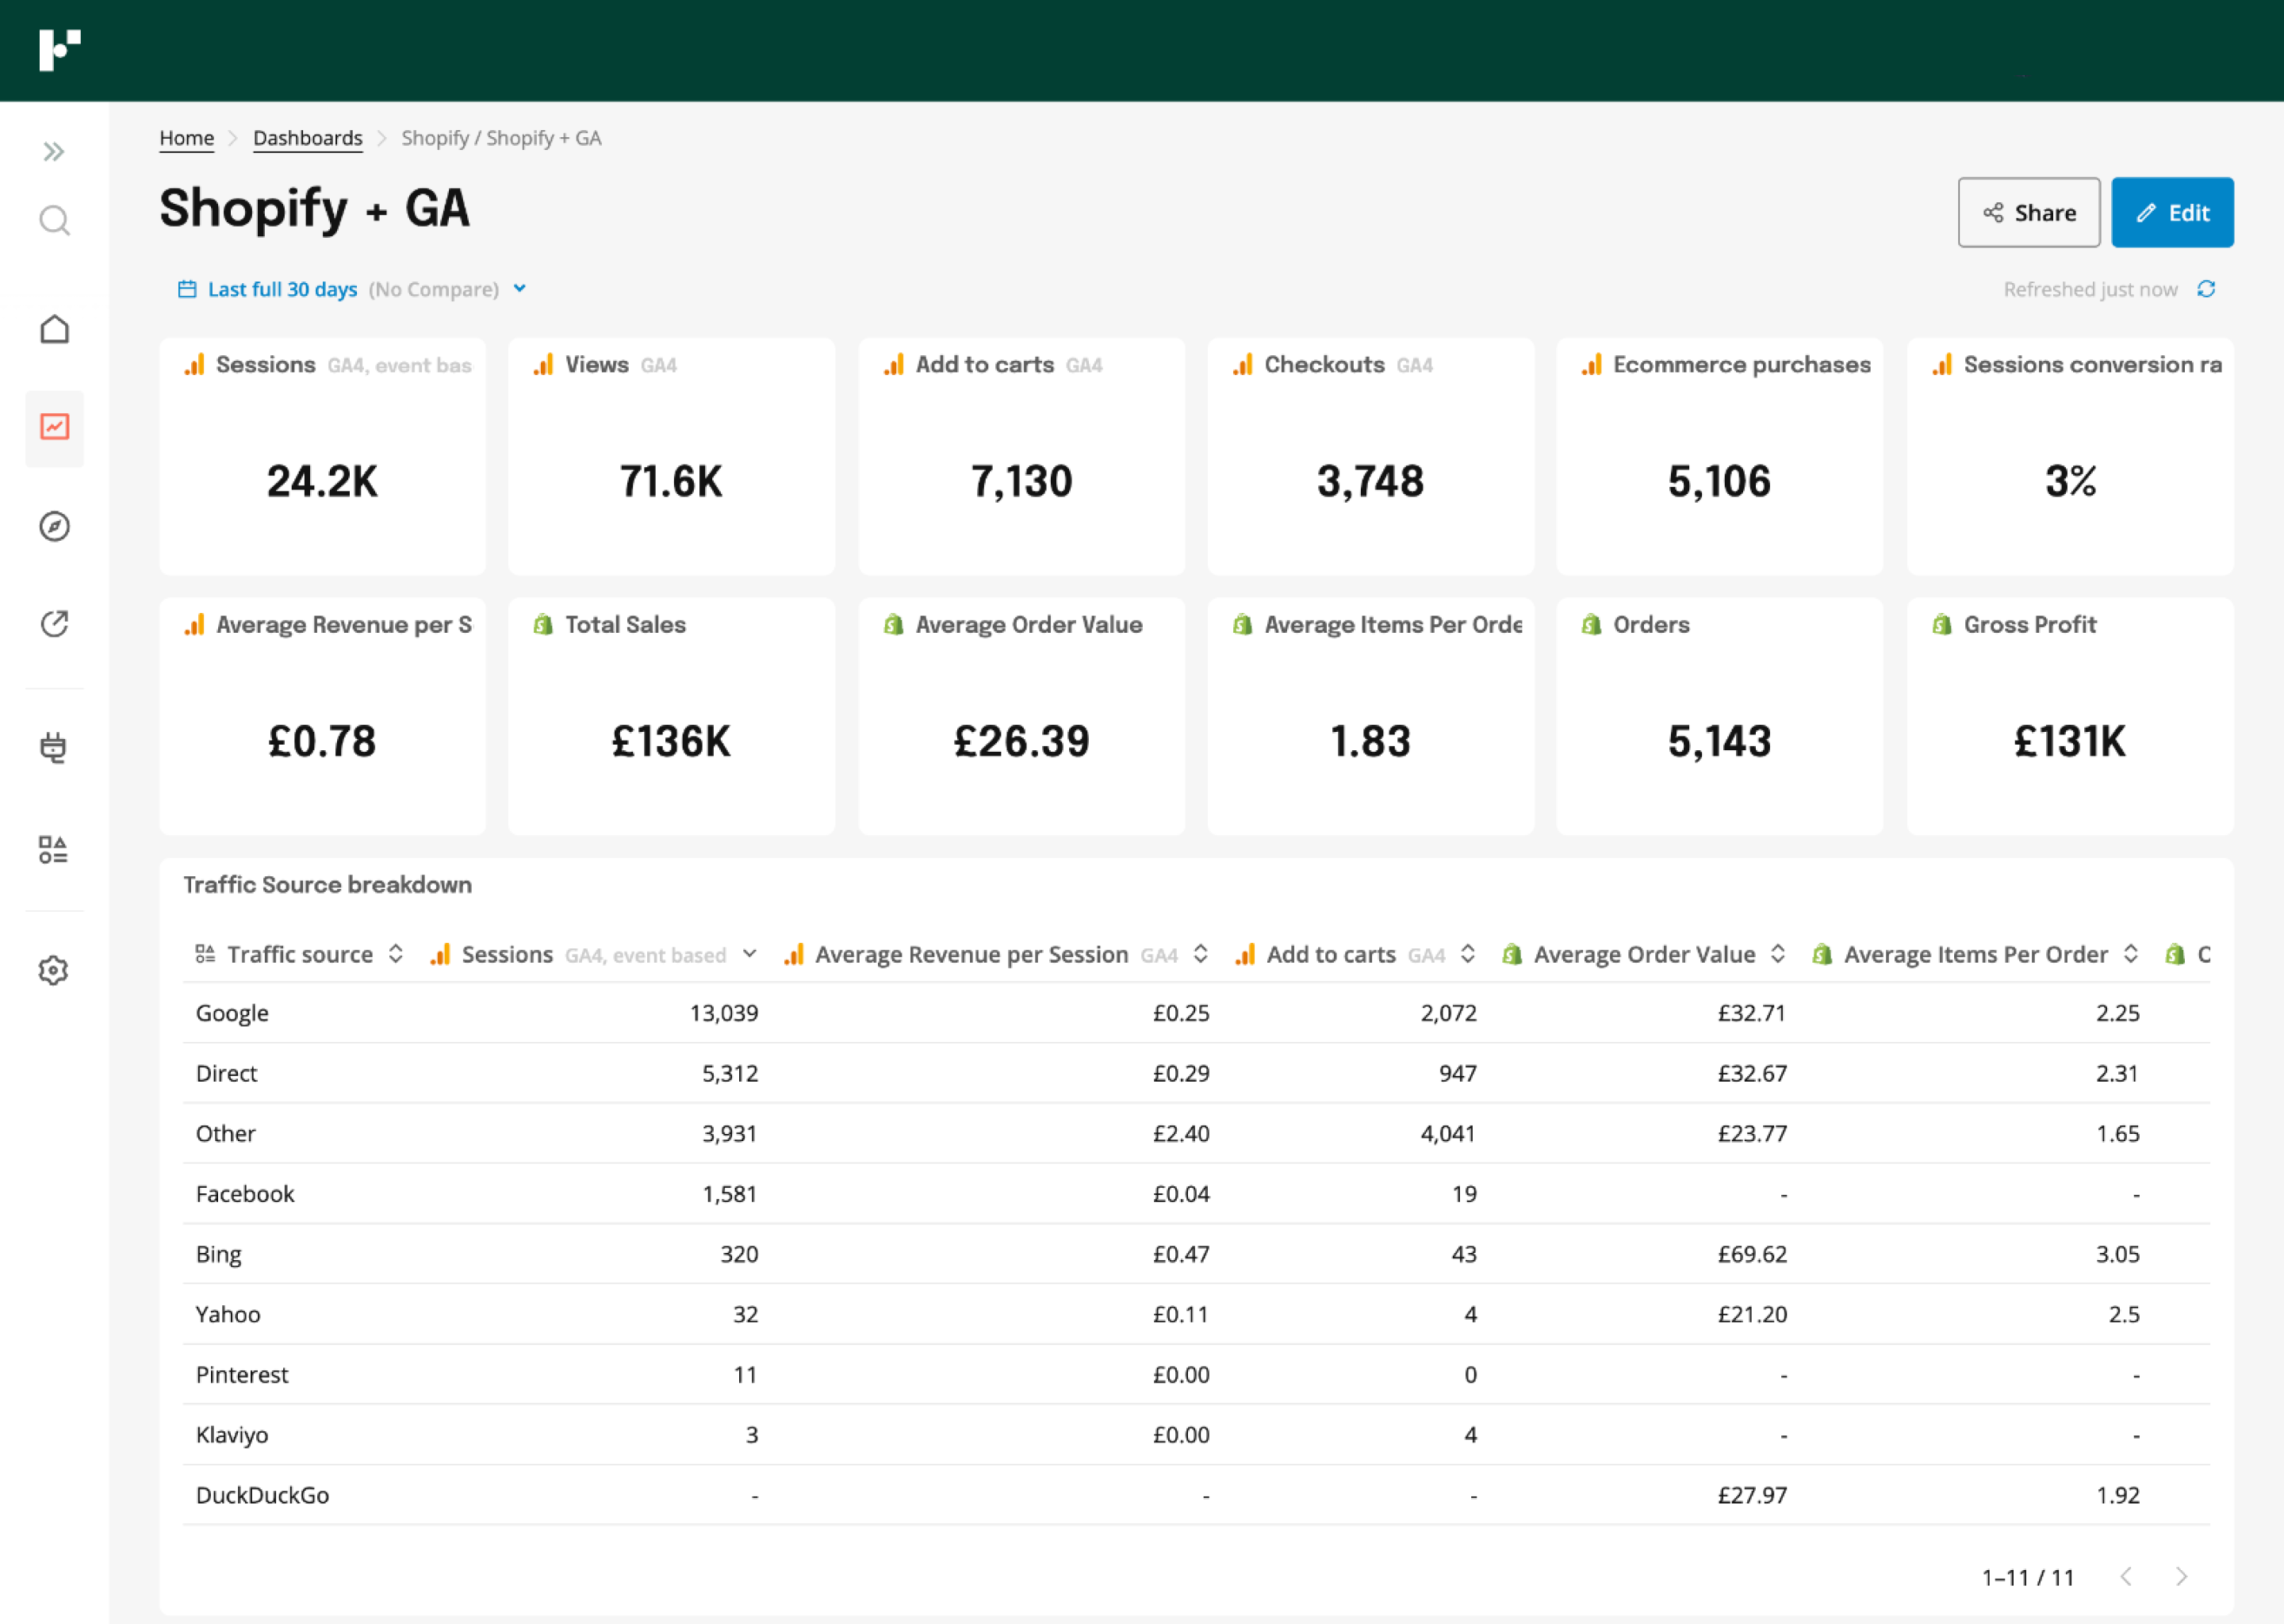The width and height of the screenshot is (2284, 1624).
Task: Sort the table by Average Order Value
Action: pyautogui.click(x=1779, y=954)
